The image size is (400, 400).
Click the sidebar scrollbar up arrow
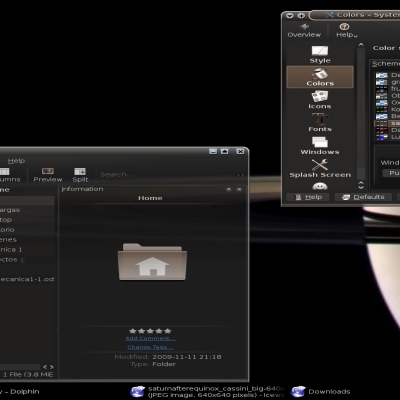point(361,44)
